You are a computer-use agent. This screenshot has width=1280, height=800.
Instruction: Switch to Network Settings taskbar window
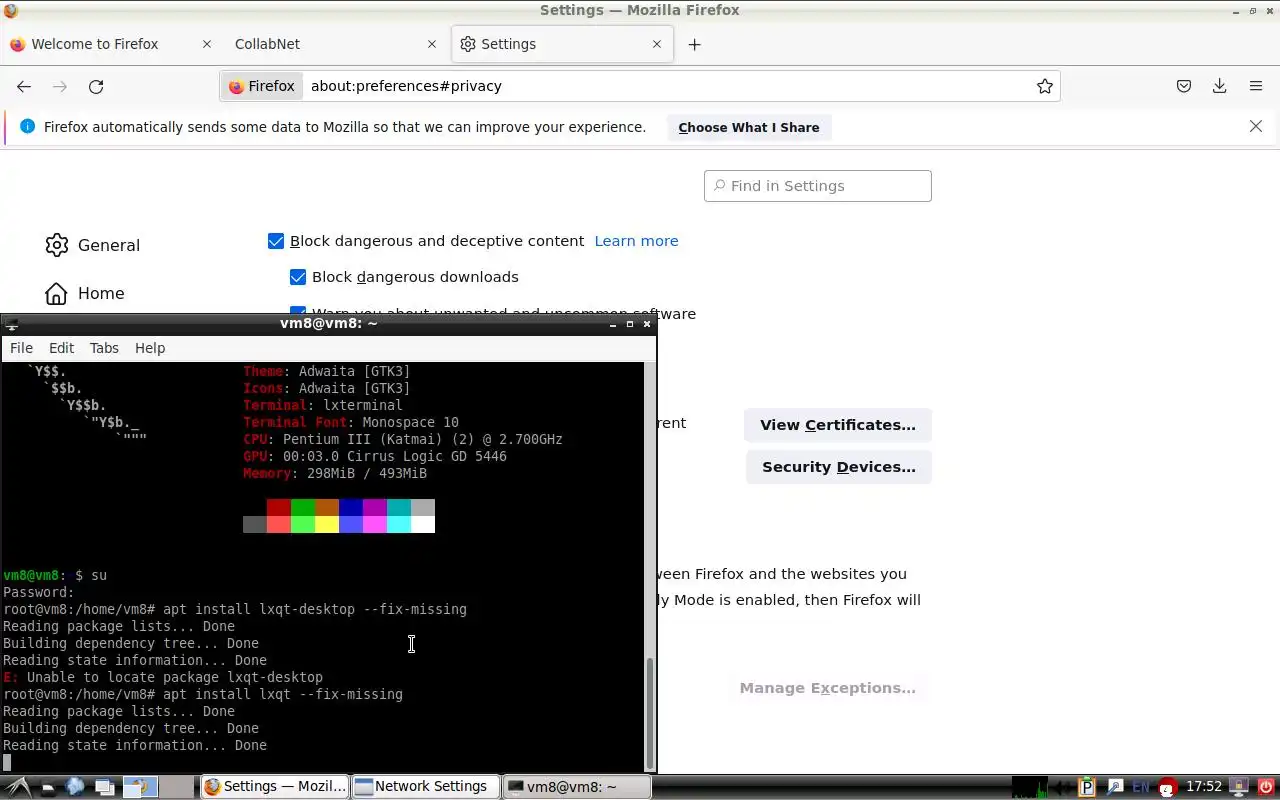425,787
